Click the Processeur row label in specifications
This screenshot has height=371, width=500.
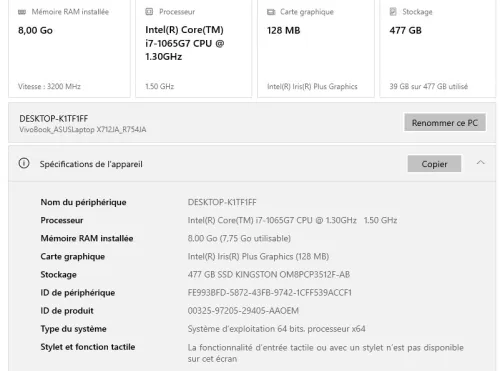[62, 220]
